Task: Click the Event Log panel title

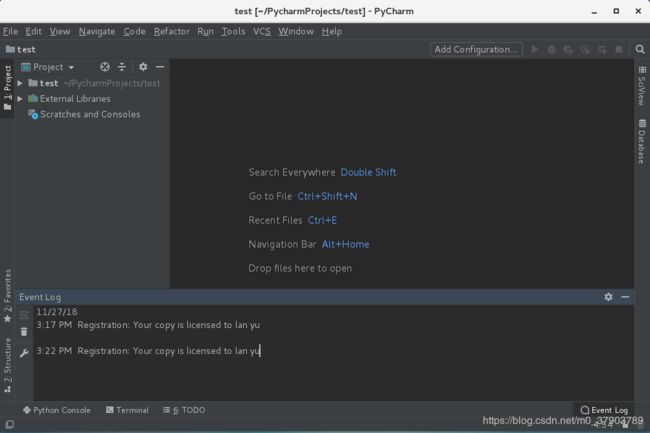Action: tap(40, 297)
